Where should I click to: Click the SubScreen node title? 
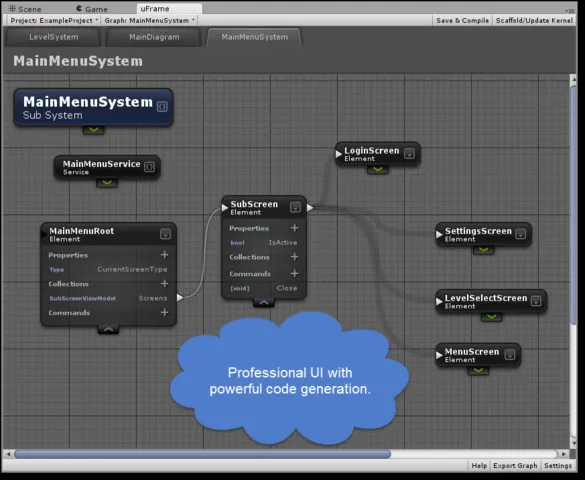254,204
